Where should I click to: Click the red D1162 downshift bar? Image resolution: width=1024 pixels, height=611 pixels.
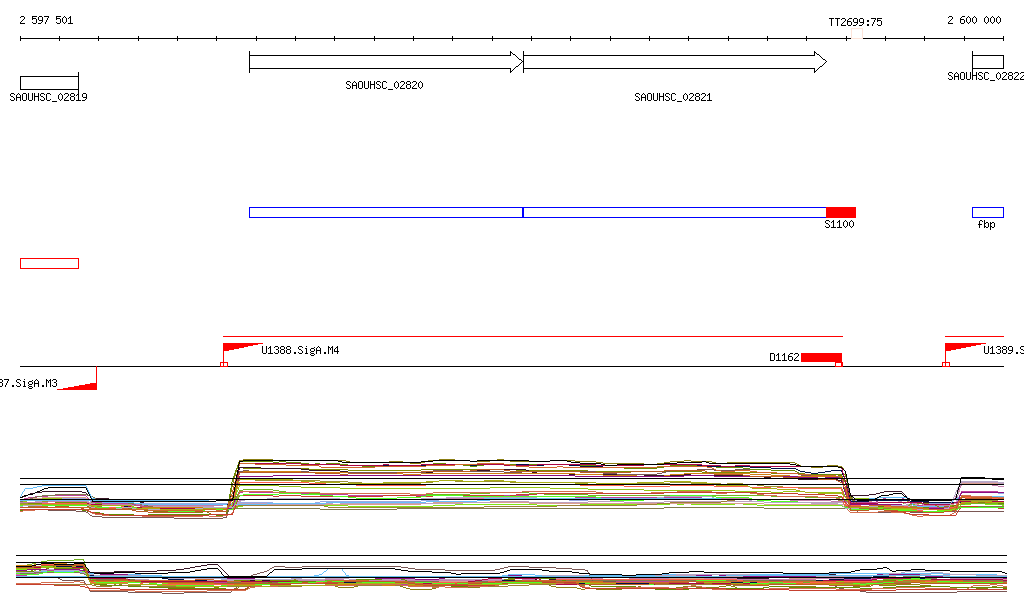[x=821, y=357]
